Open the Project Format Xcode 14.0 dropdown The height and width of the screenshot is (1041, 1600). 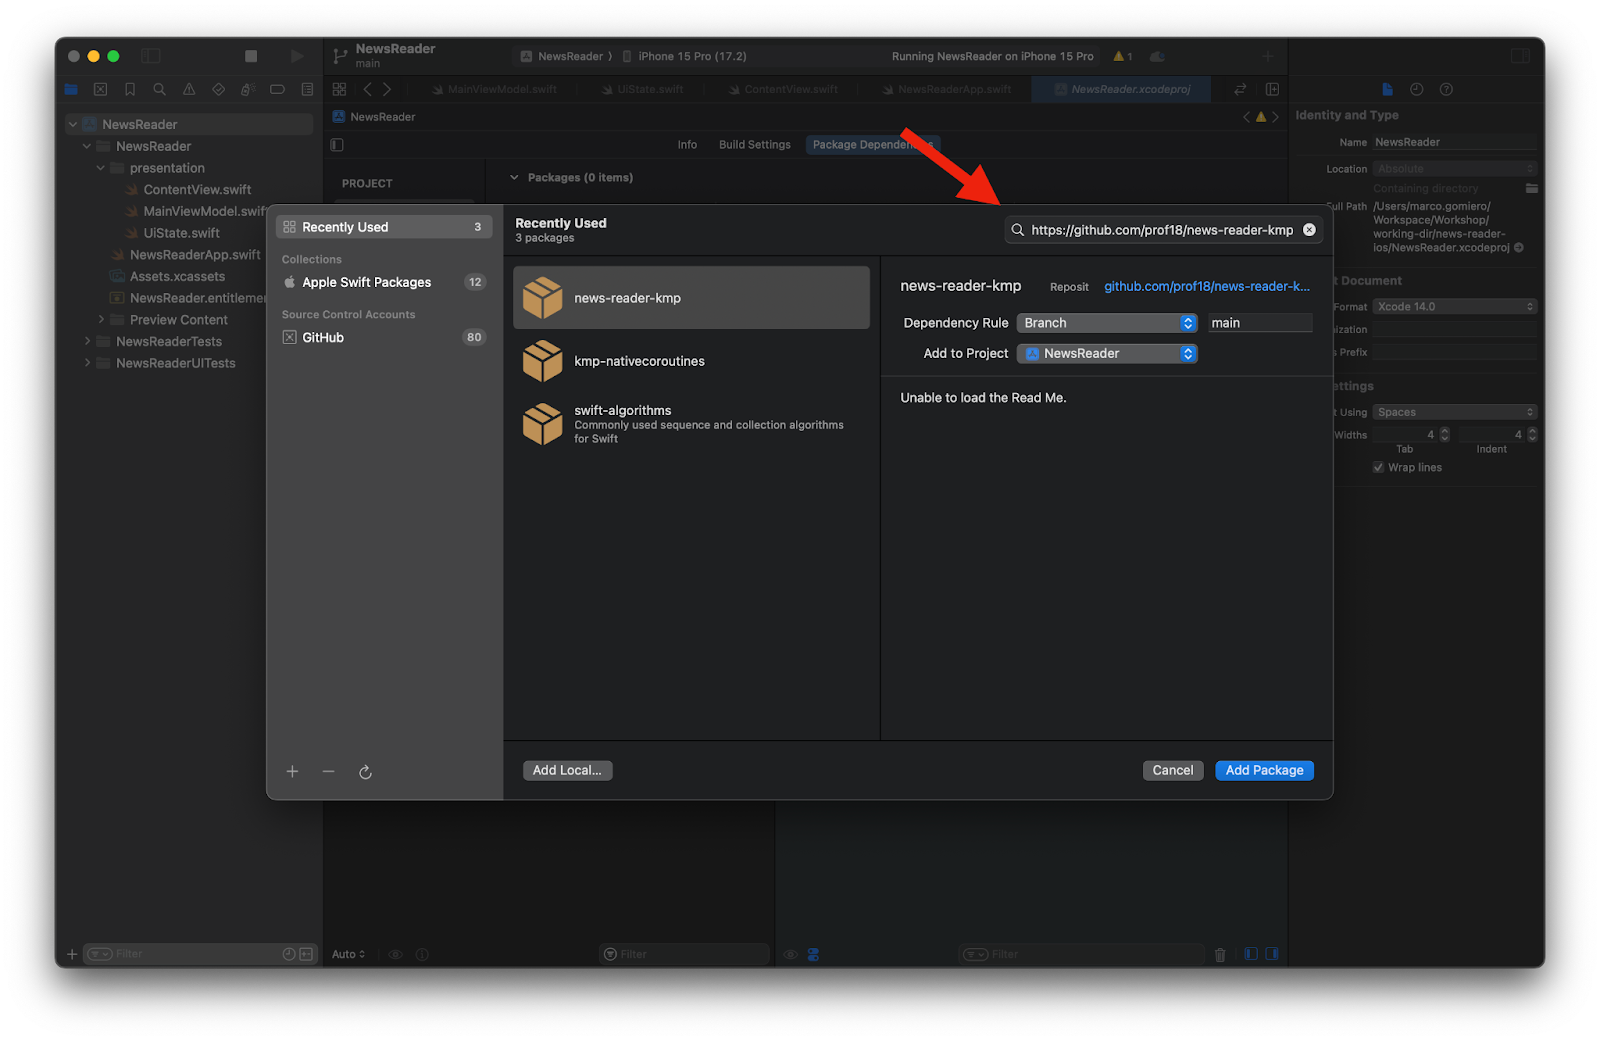[1454, 306]
